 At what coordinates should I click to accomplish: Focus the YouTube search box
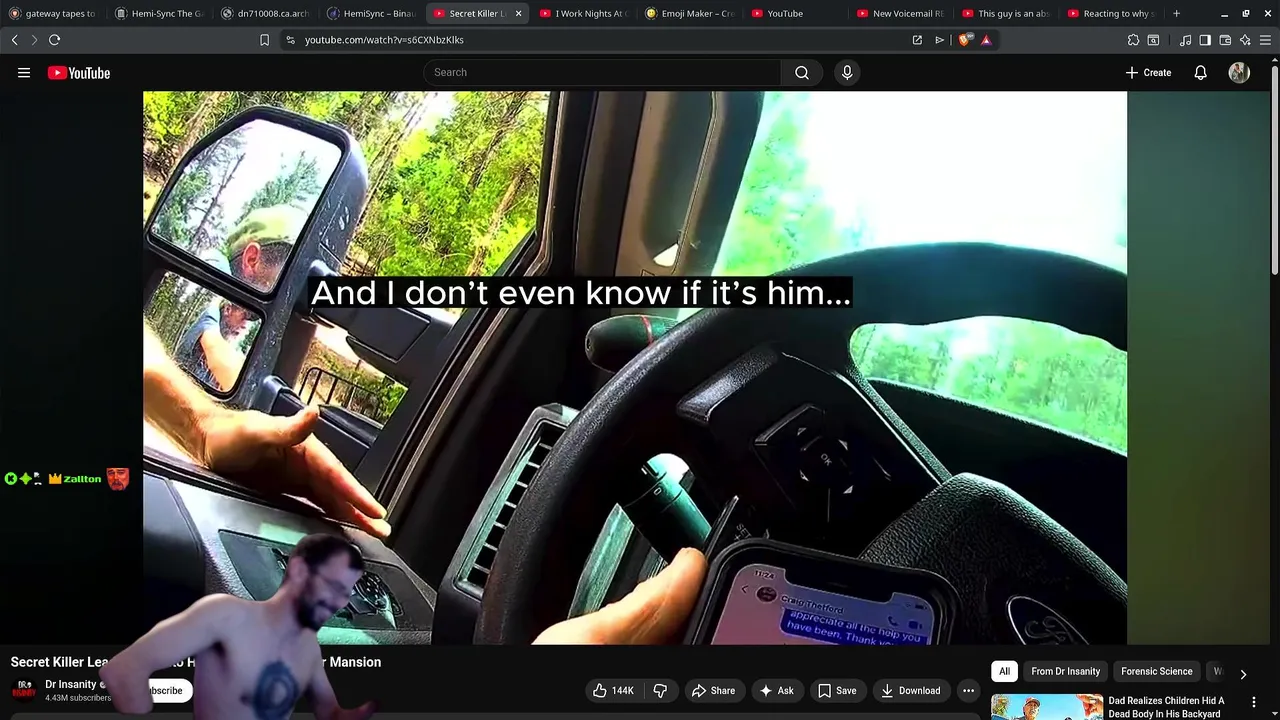coord(602,72)
